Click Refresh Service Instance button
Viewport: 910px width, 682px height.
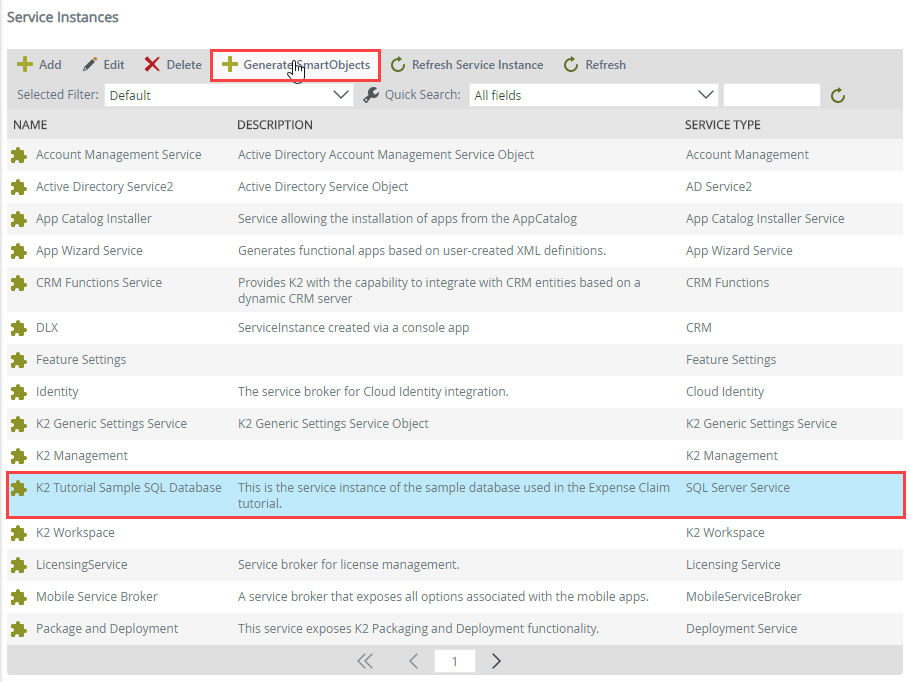[x=466, y=65]
